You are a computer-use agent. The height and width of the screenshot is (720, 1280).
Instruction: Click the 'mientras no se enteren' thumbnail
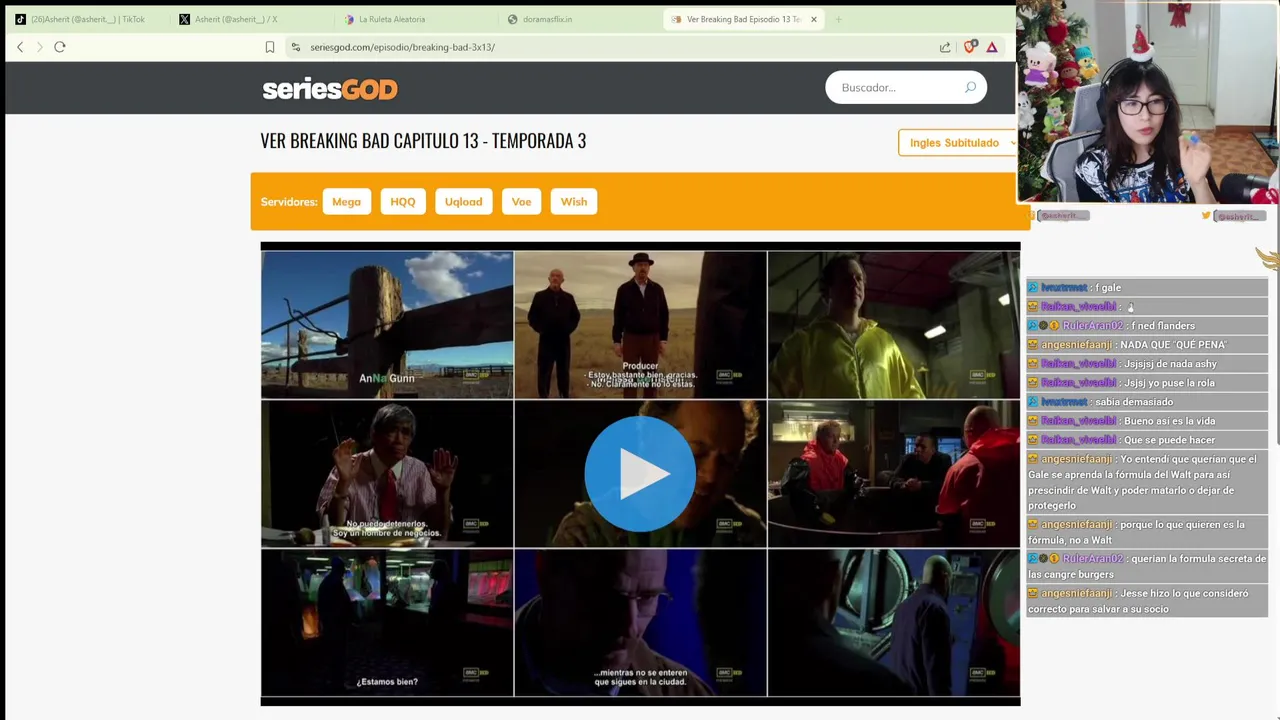640,622
